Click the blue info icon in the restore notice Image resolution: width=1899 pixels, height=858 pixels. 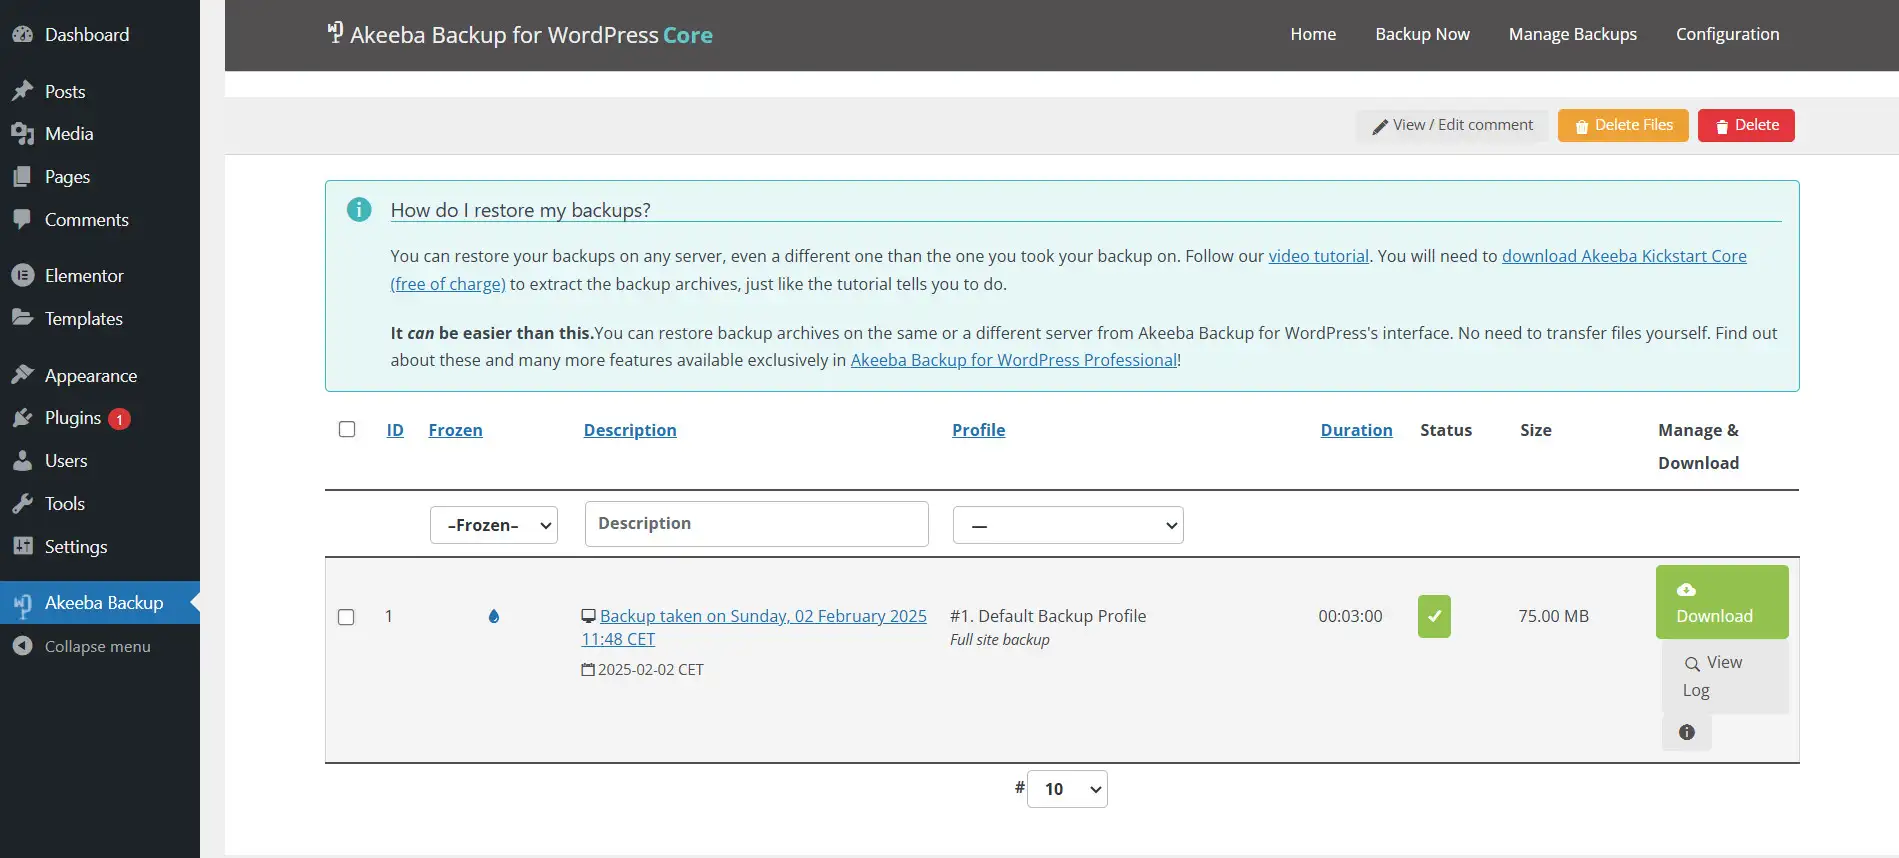359,209
